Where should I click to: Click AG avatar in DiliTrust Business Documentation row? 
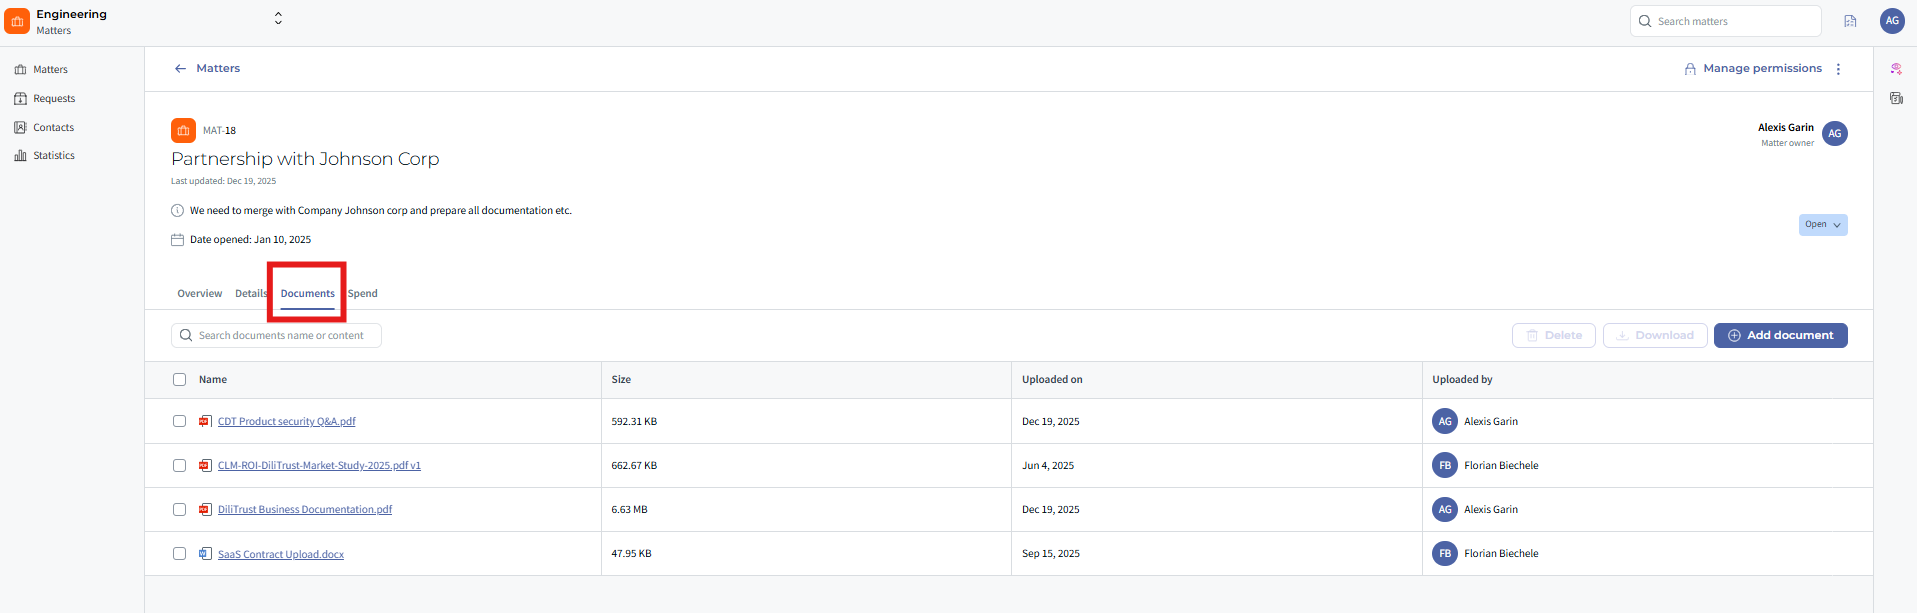click(1444, 510)
